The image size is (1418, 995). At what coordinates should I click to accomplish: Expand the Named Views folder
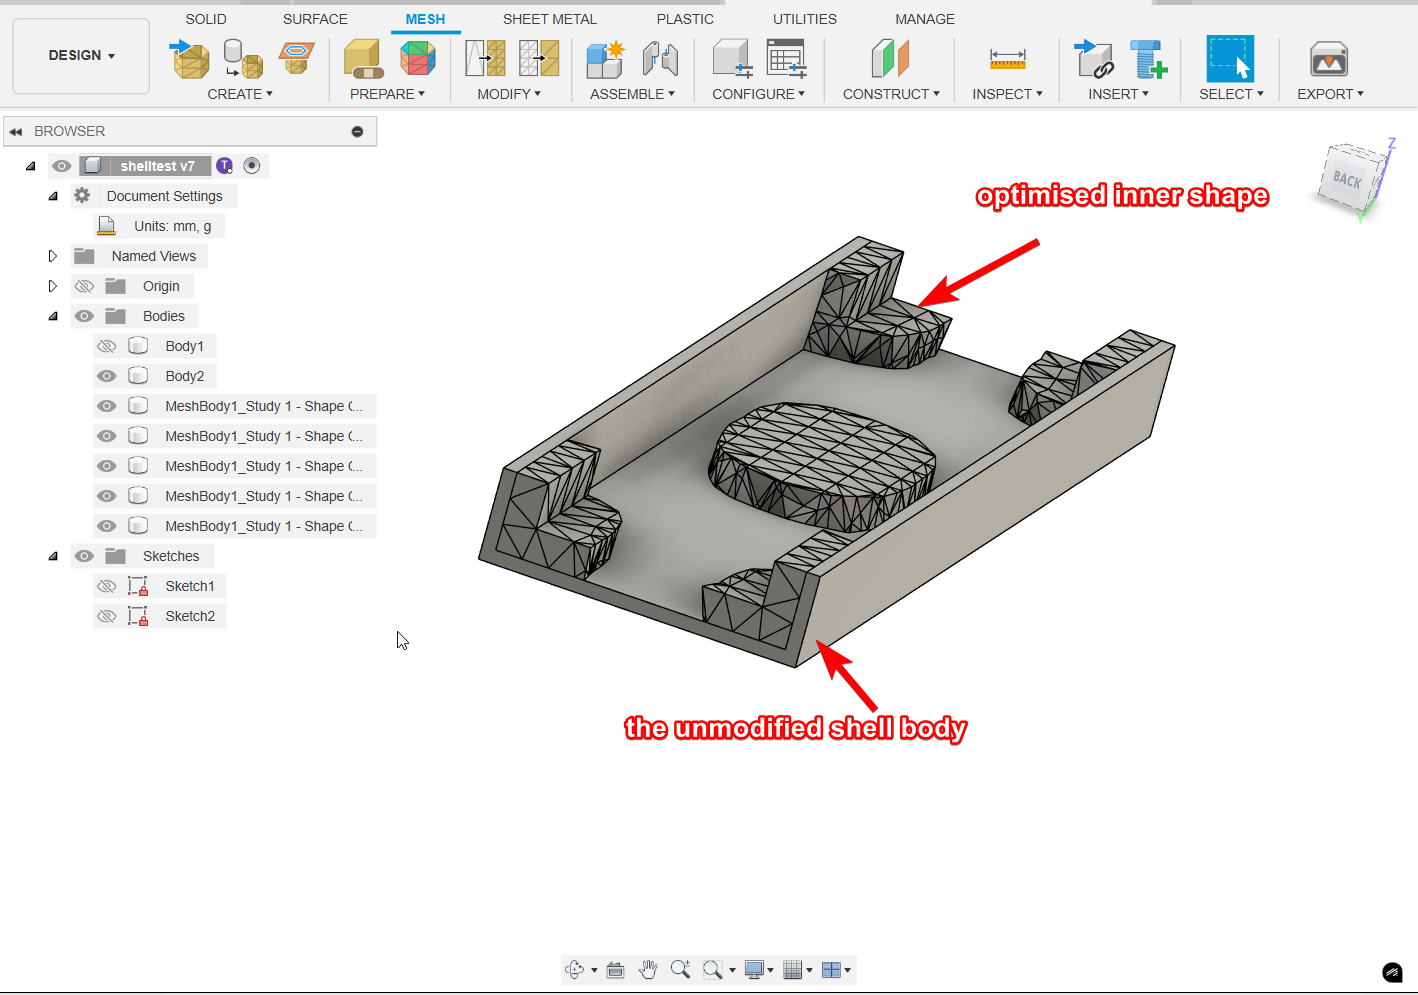pyautogui.click(x=53, y=256)
